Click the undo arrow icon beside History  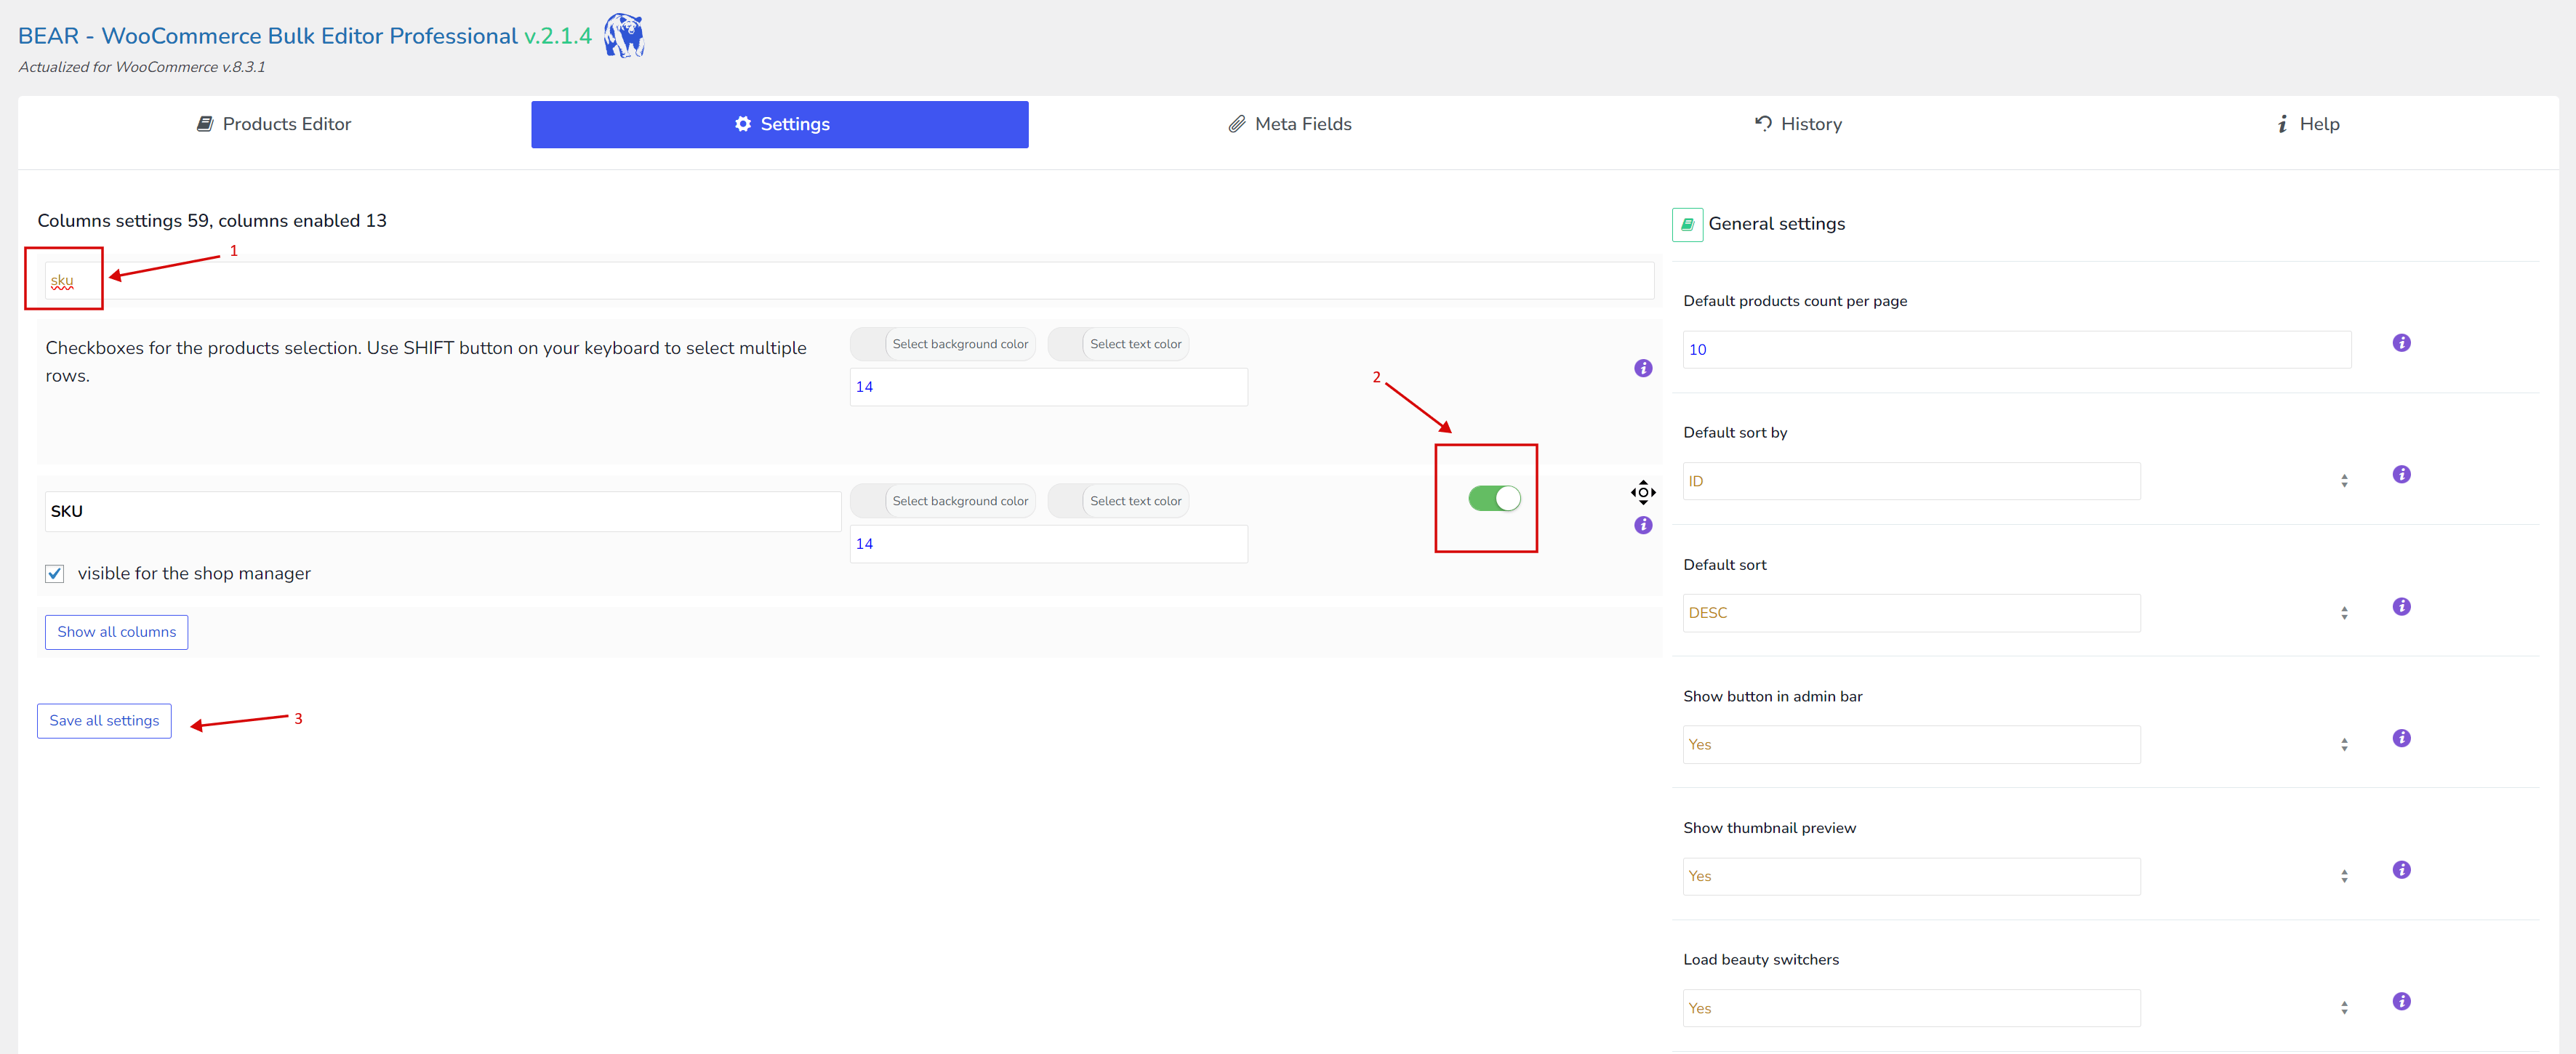[x=1763, y=123]
